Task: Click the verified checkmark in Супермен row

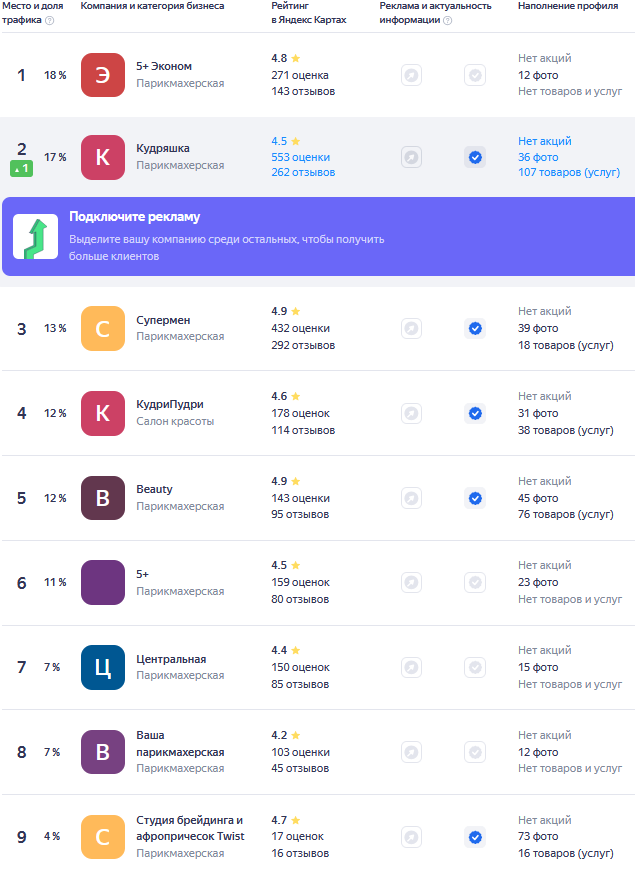Action: 475,328
